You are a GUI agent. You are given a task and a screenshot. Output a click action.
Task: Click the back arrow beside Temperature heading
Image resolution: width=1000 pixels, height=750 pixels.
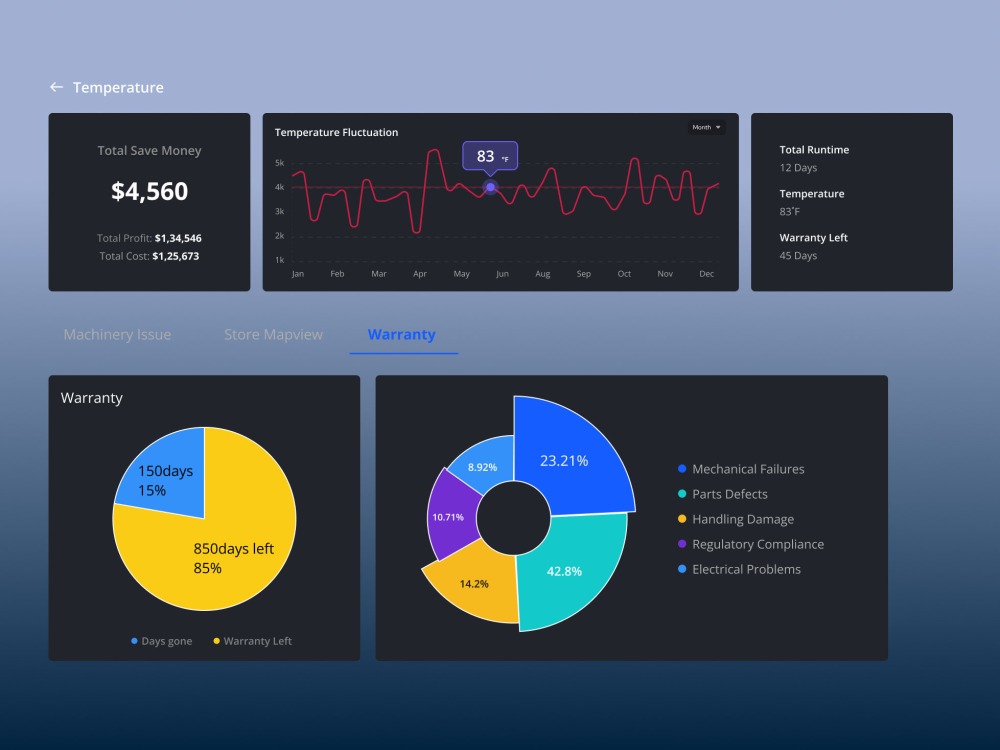(x=57, y=87)
